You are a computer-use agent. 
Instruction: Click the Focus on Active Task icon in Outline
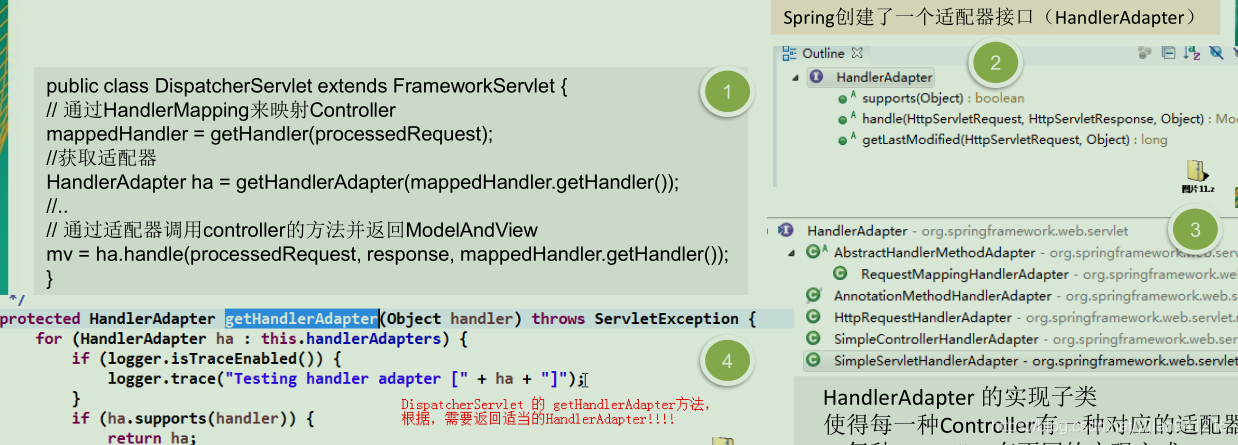coord(1145,53)
